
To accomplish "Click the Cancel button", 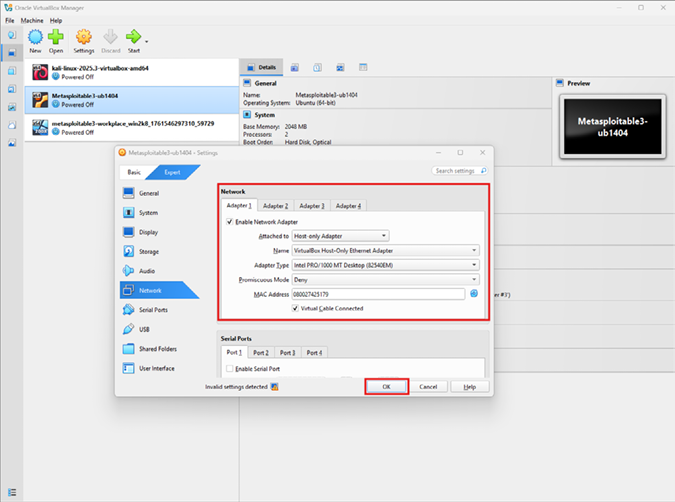I will [x=428, y=387].
